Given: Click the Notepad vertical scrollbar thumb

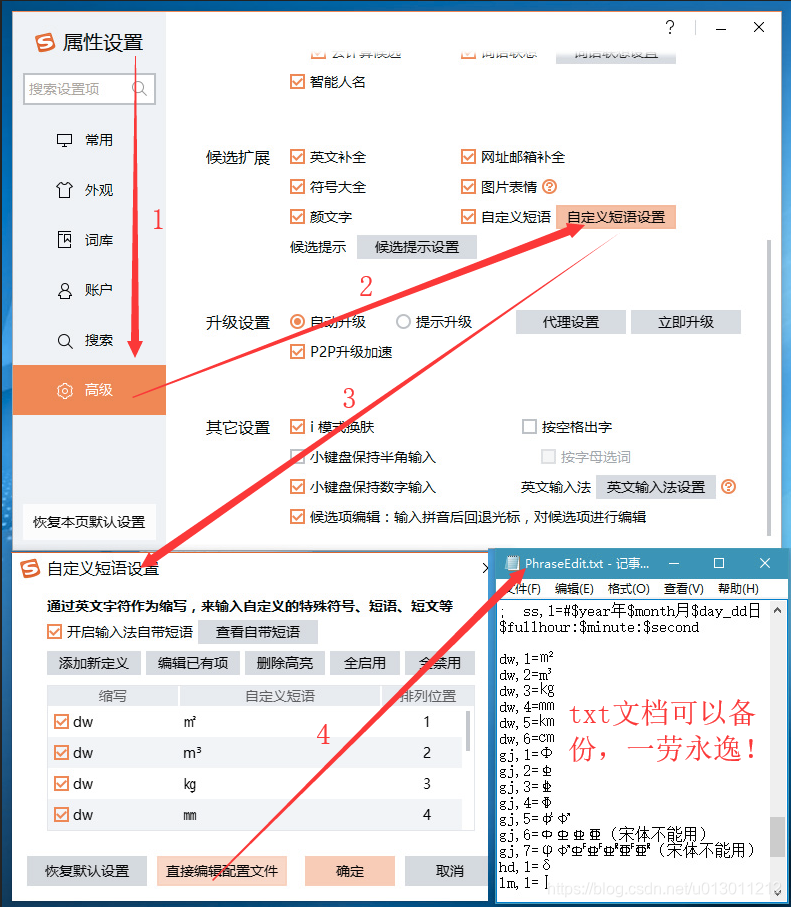Looking at the screenshot, I should tap(778, 836).
